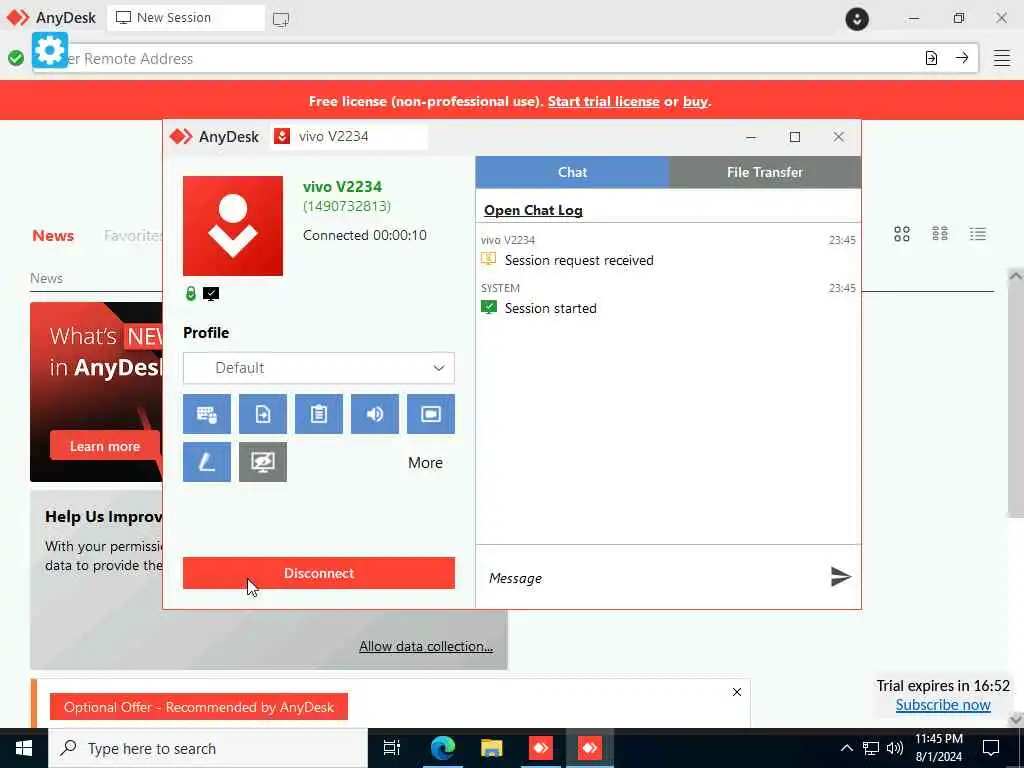Click the settings gear icon

tap(50, 50)
